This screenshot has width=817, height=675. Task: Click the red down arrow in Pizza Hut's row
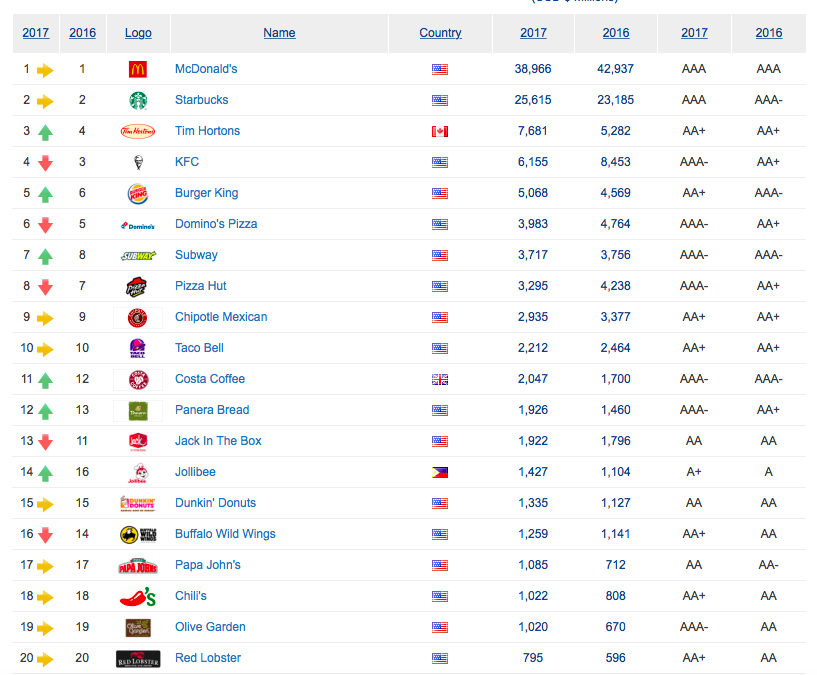pos(45,287)
